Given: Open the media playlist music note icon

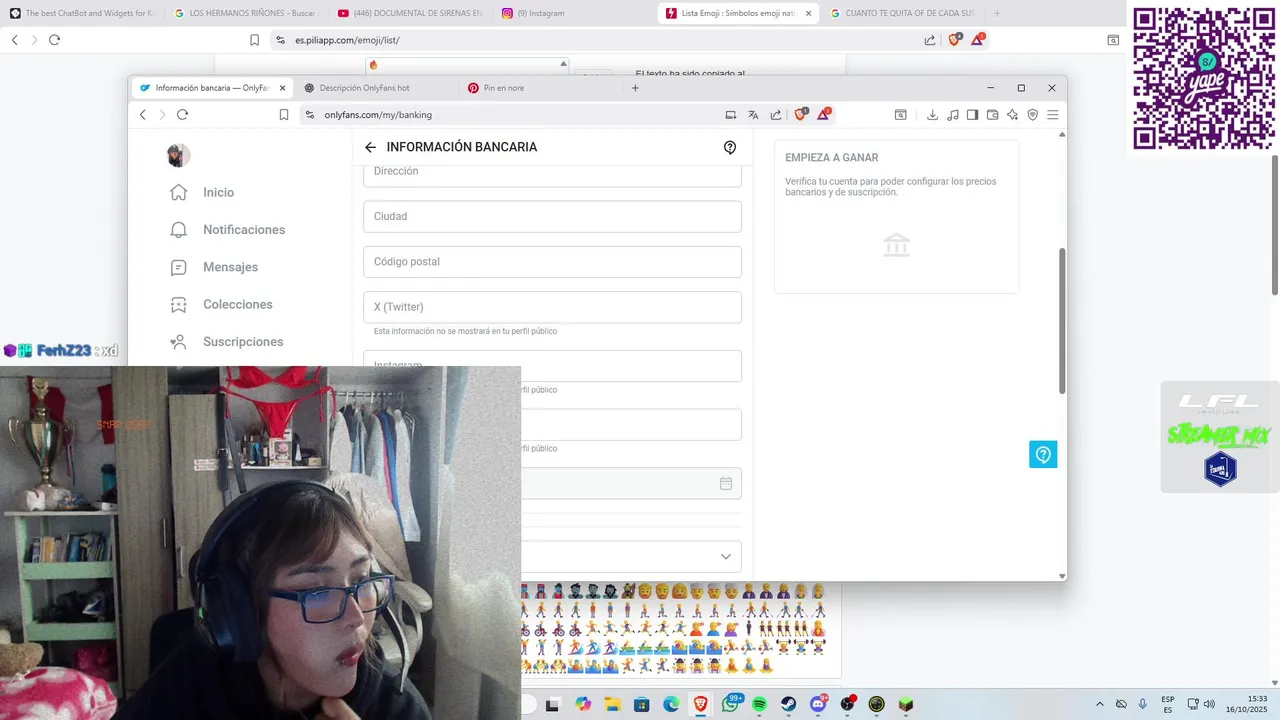Looking at the screenshot, I should coord(952,115).
